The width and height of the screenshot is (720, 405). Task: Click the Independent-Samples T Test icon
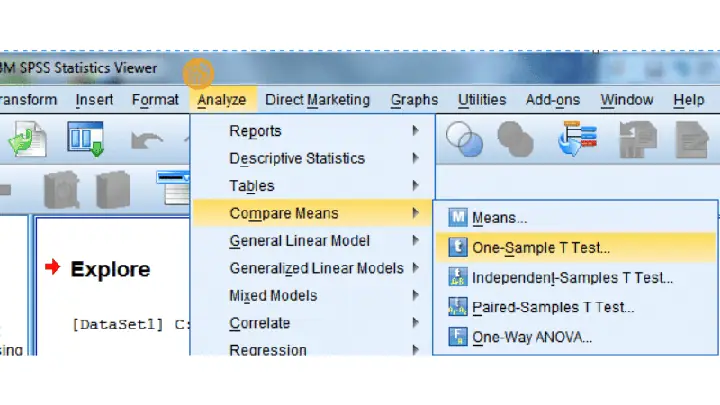click(x=458, y=277)
